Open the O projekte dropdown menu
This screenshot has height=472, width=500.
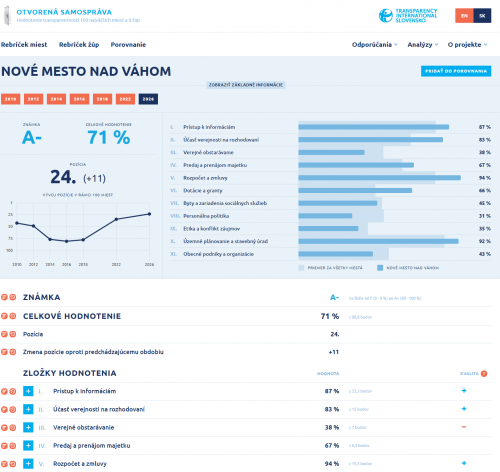467,45
